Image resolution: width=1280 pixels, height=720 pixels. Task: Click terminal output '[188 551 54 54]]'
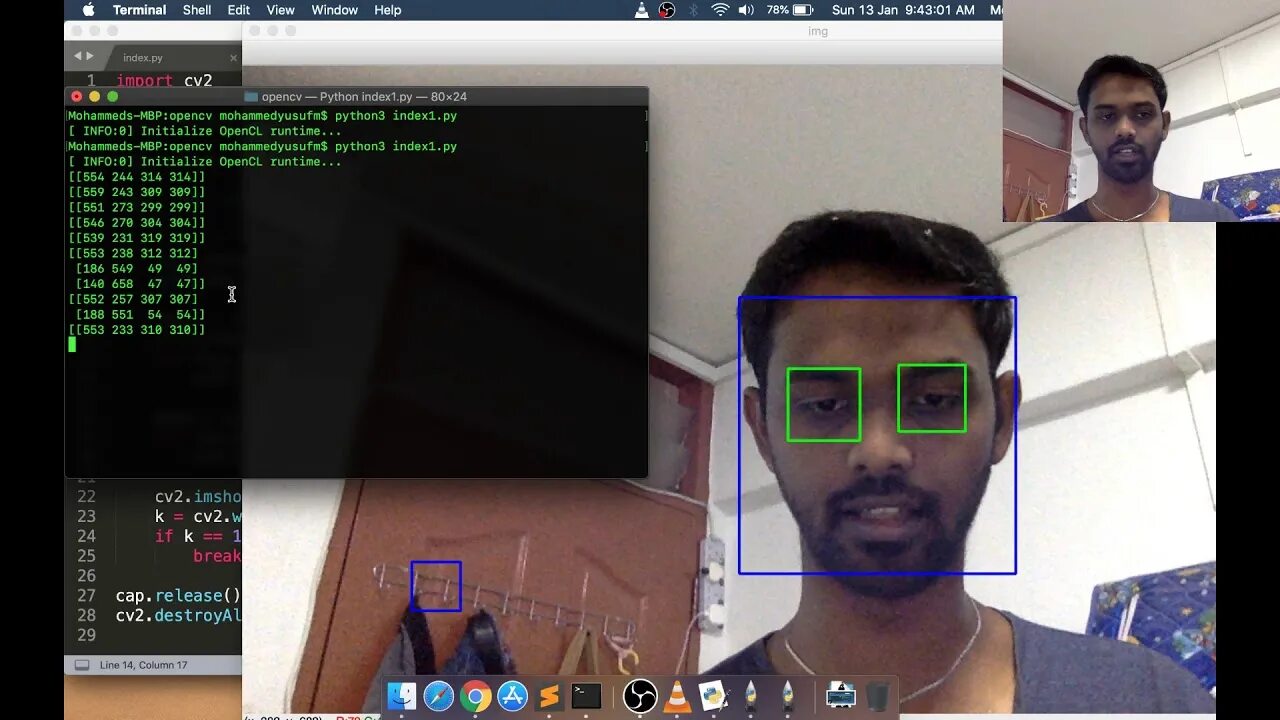[140, 315]
